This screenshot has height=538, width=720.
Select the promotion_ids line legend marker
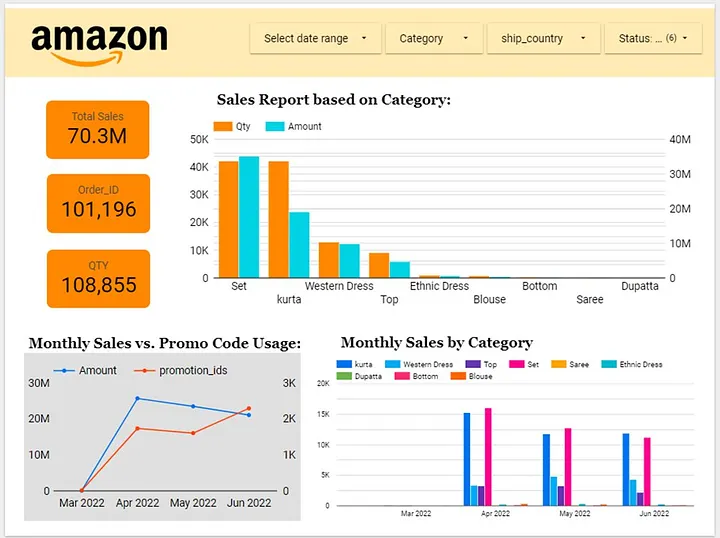(x=144, y=371)
